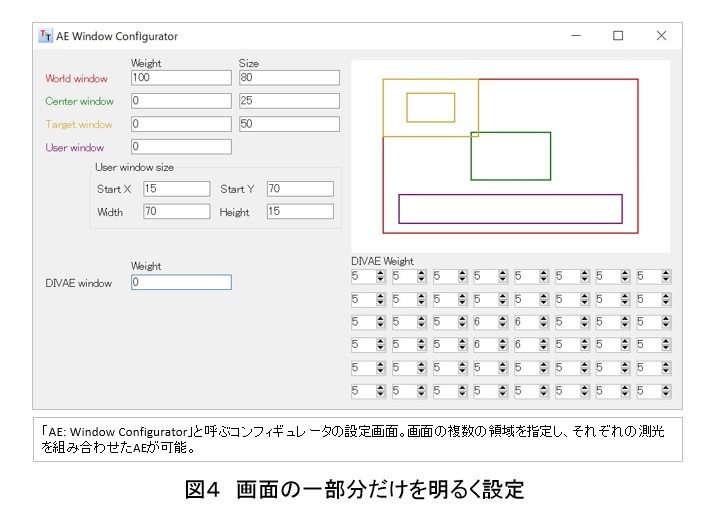Click the AE Window Configurator title bar icon
The height and width of the screenshot is (519, 715).
point(45,36)
